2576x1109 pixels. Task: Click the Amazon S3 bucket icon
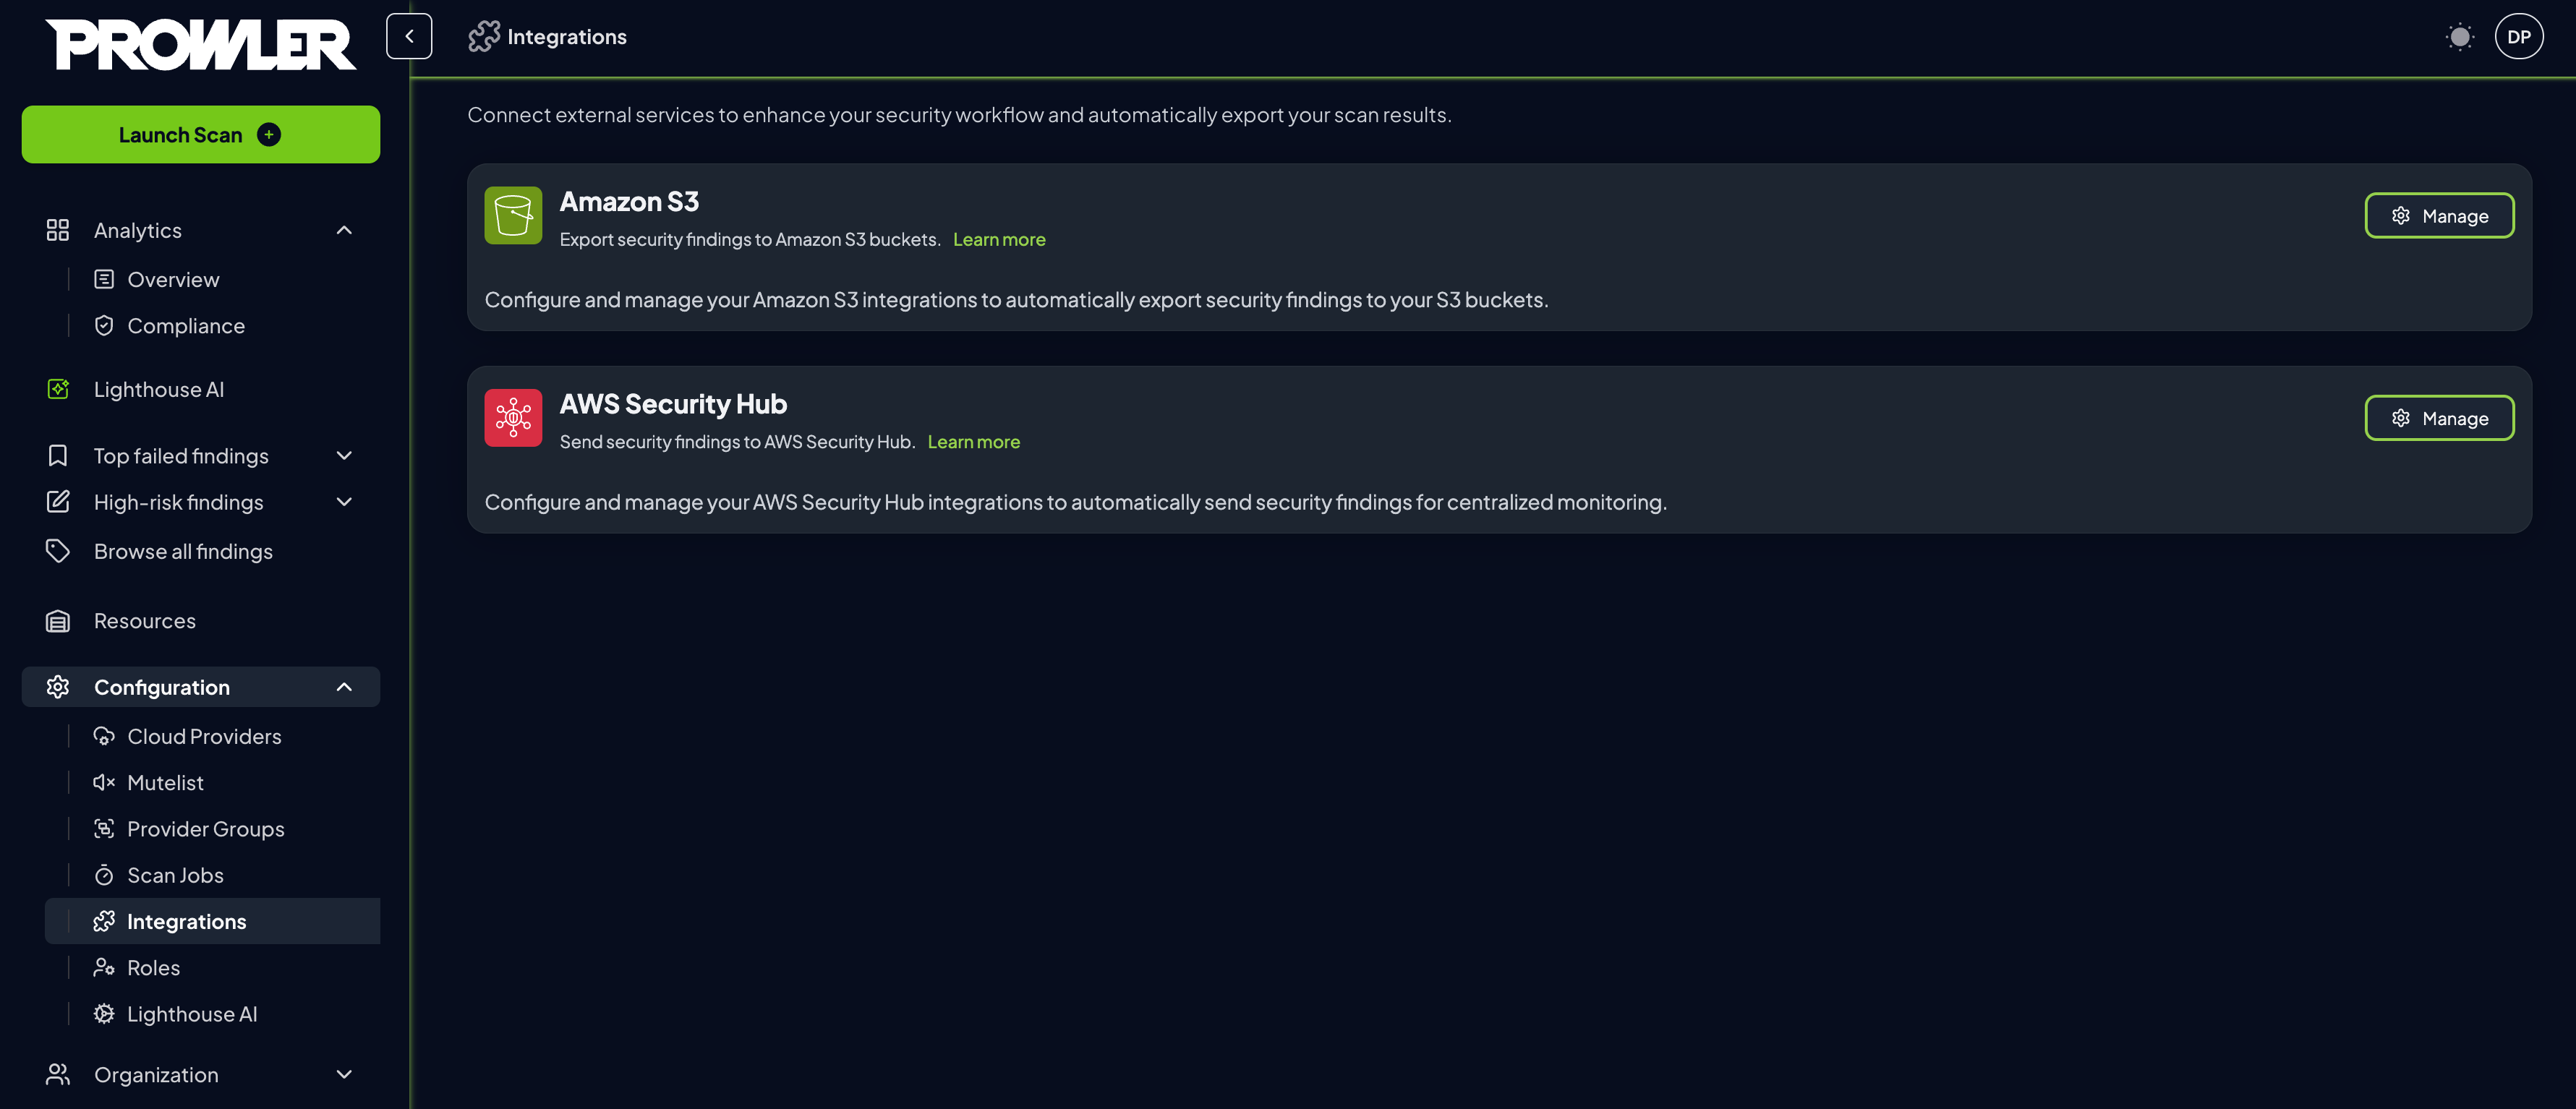512,214
